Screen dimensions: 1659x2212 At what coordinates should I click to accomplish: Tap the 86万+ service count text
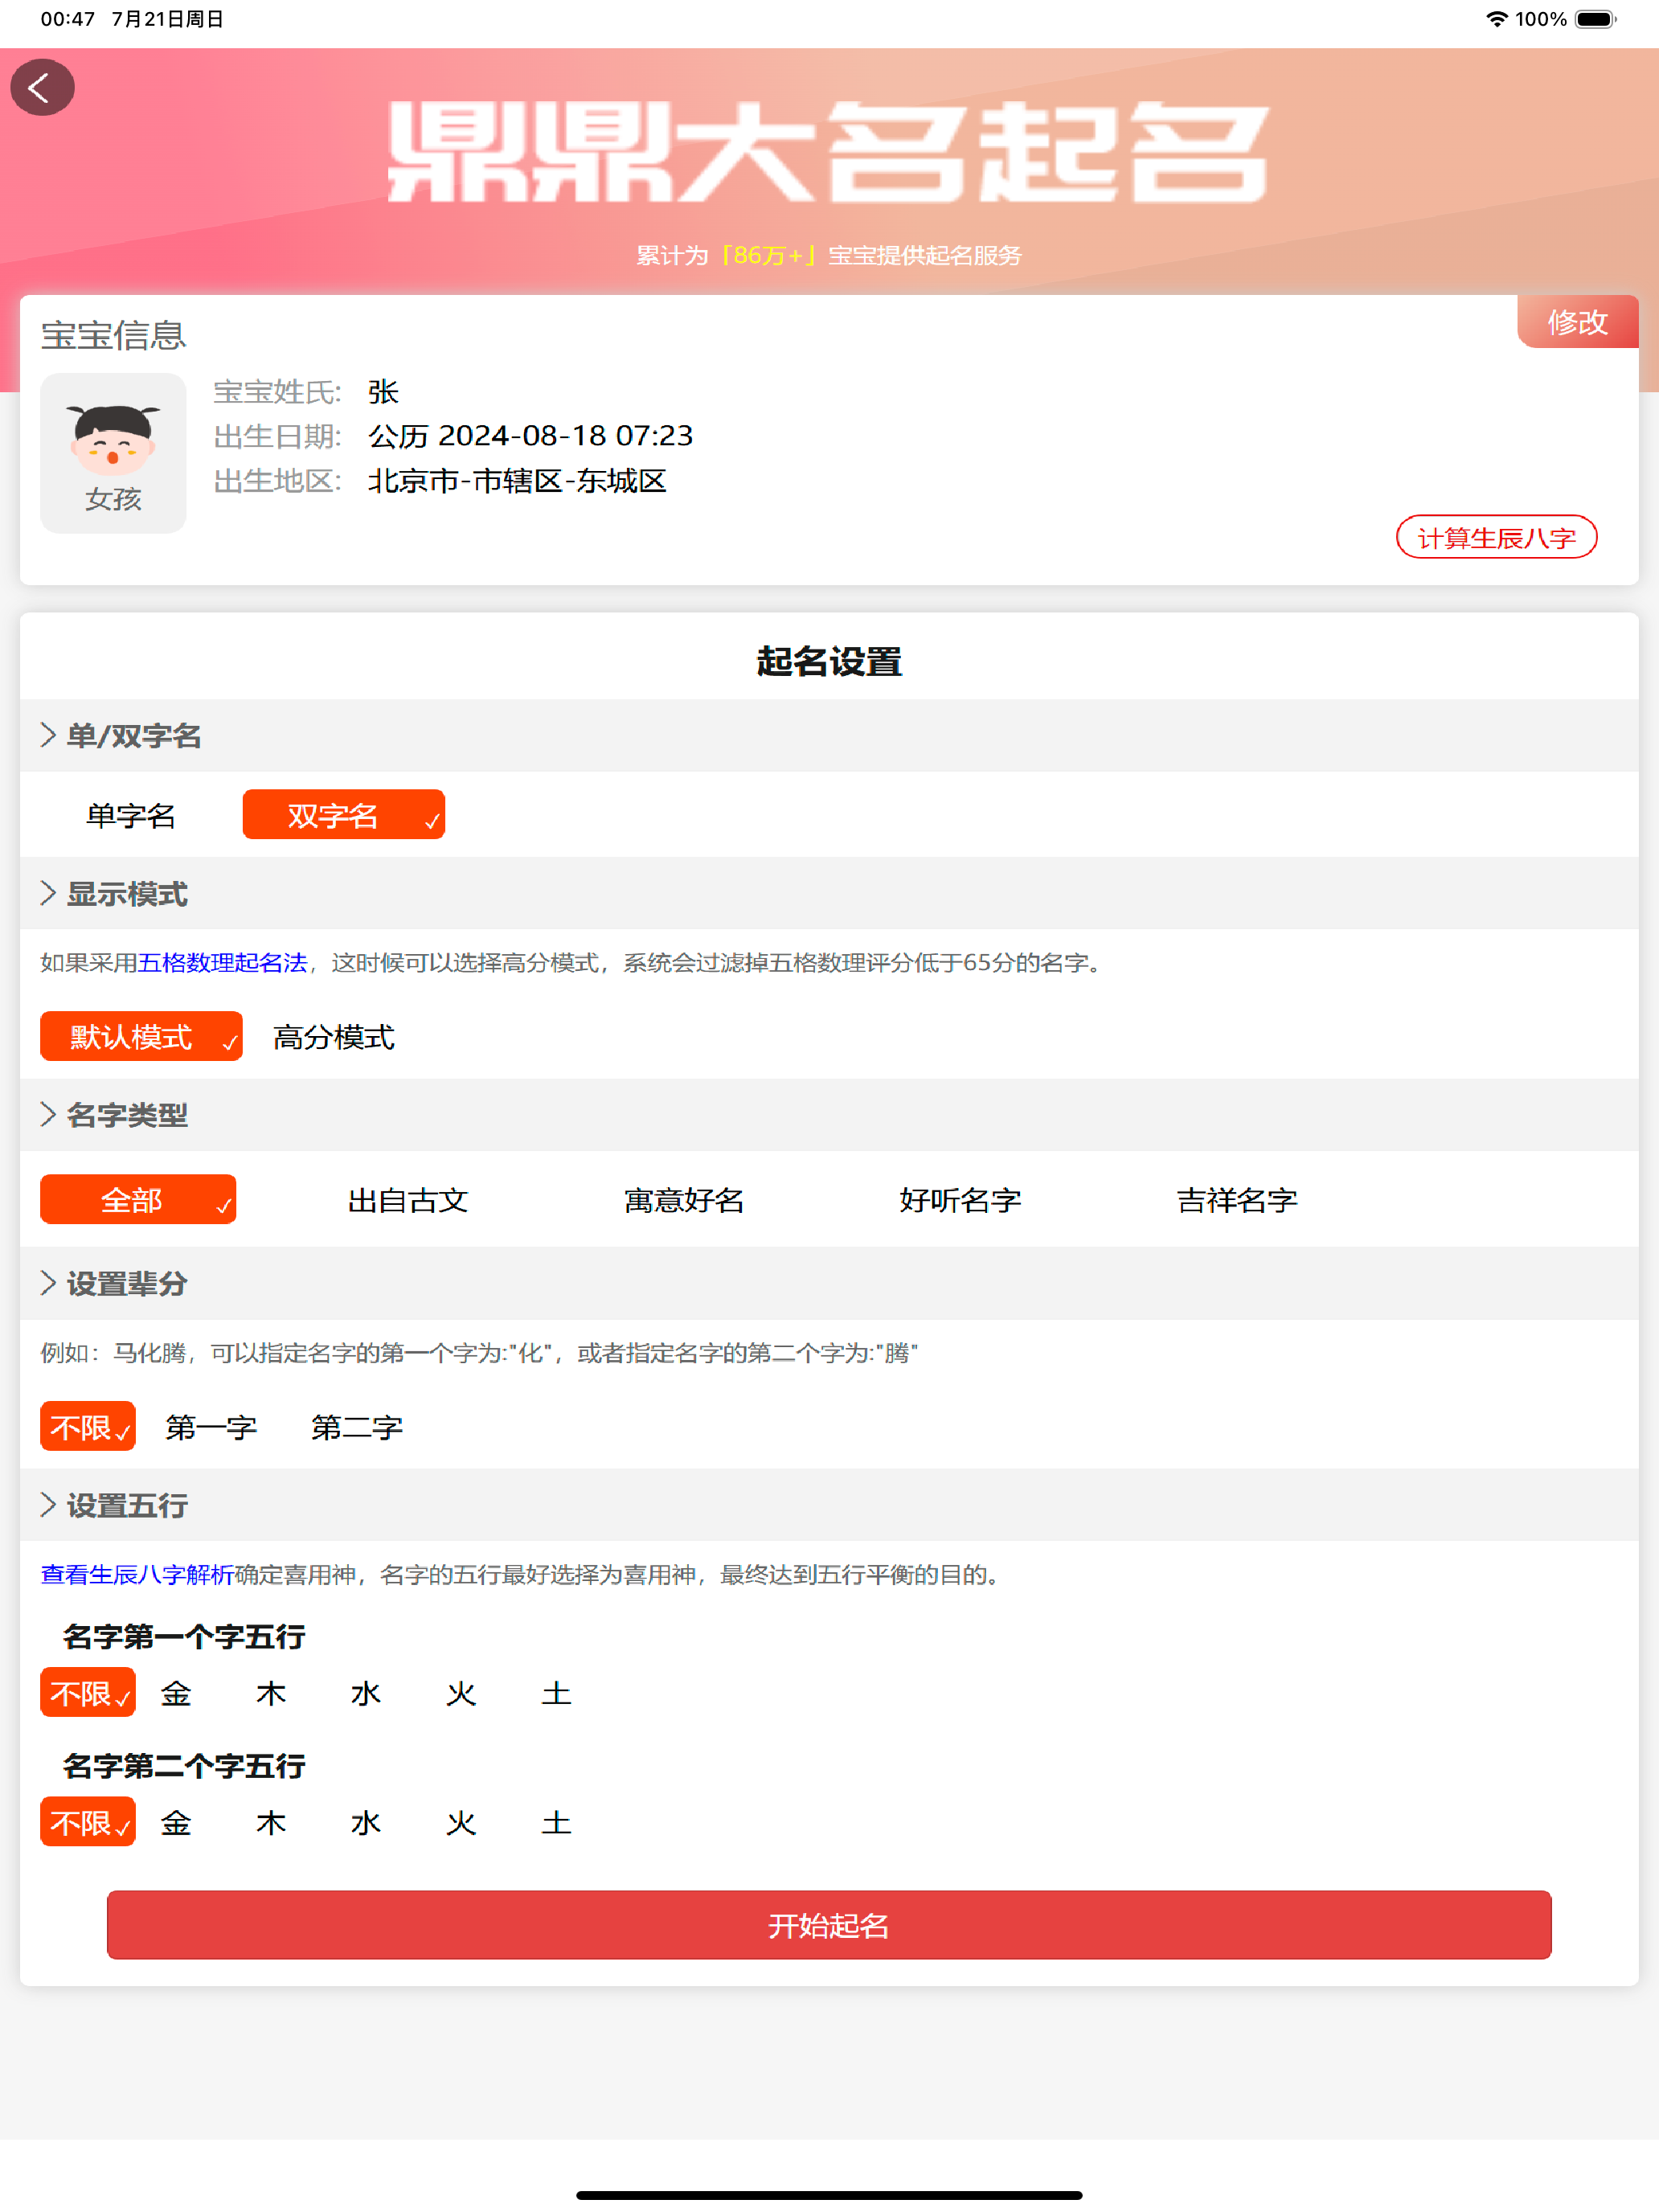tap(769, 255)
